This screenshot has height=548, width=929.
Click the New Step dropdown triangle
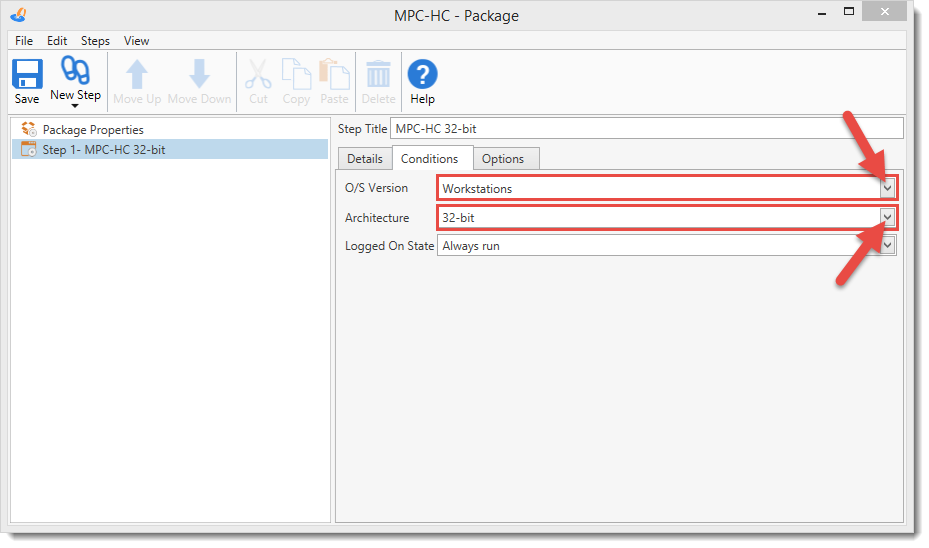pos(75,106)
